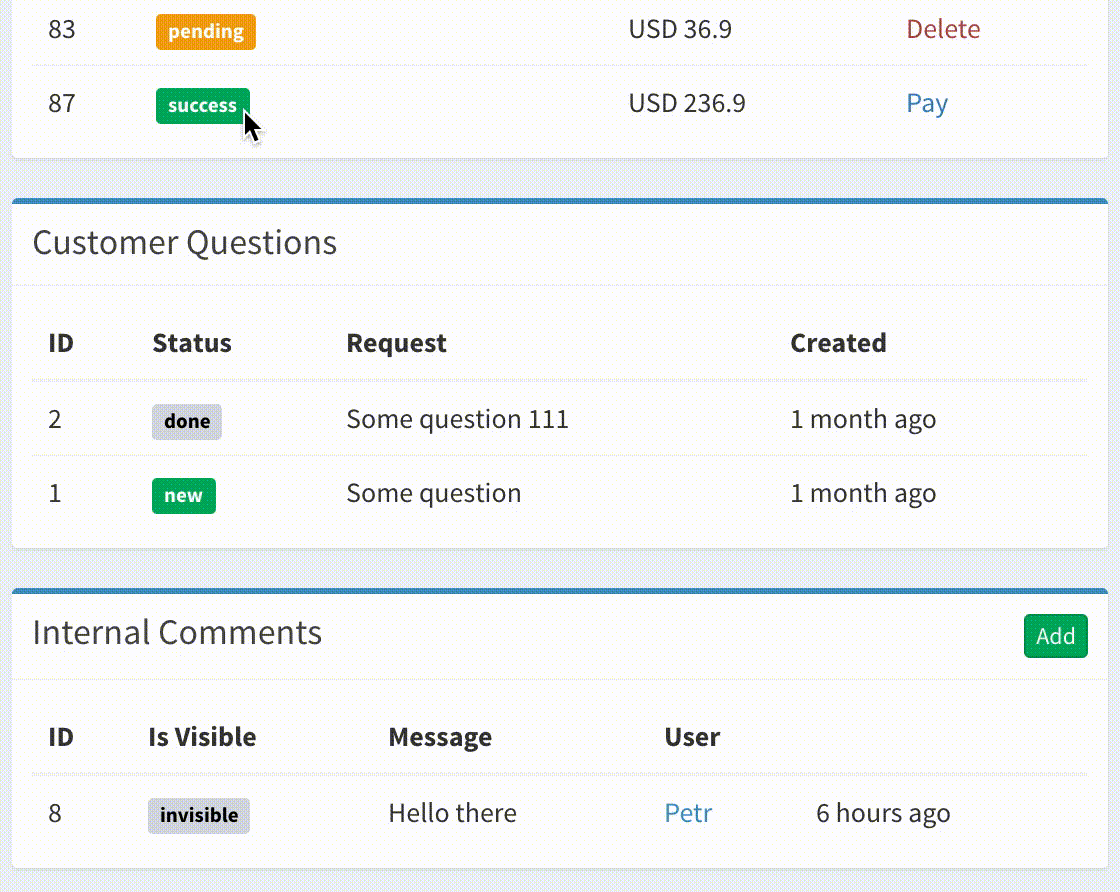Open the Is Visible column sorting
This screenshot has width=1120, height=892.
pyautogui.click(x=199, y=737)
